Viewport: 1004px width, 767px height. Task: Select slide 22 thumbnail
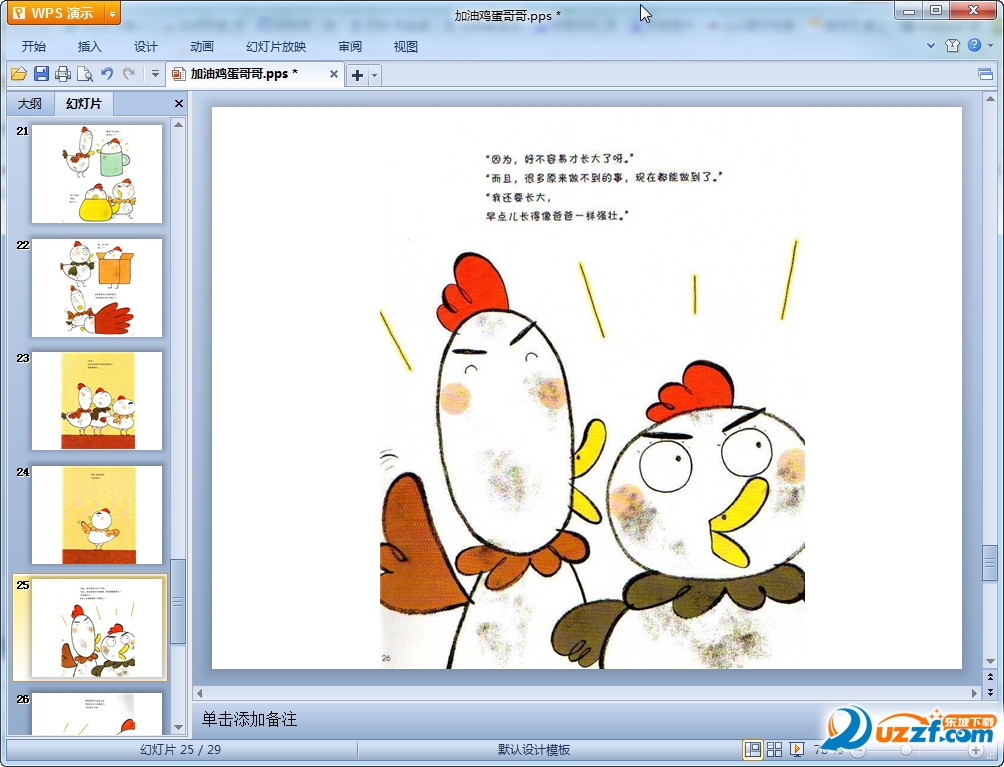(x=97, y=287)
